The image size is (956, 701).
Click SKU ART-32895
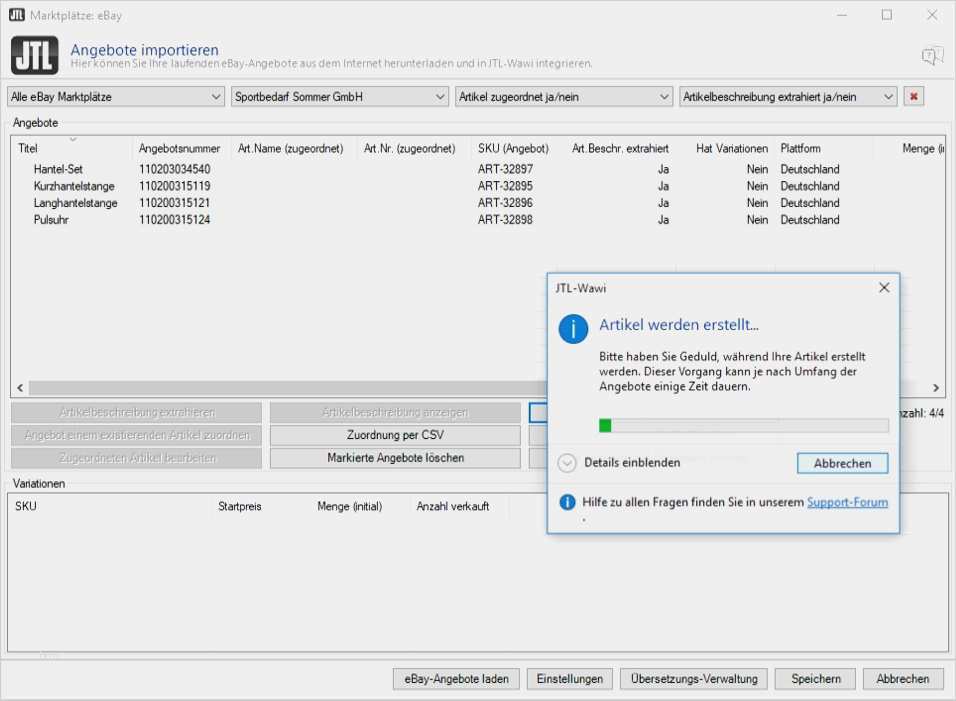[x=505, y=186]
